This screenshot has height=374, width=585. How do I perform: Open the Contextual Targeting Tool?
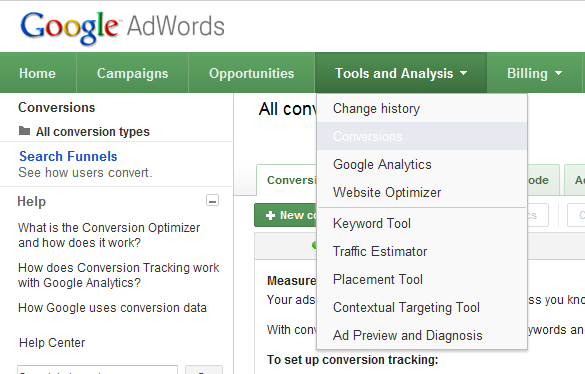pyautogui.click(x=422, y=307)
